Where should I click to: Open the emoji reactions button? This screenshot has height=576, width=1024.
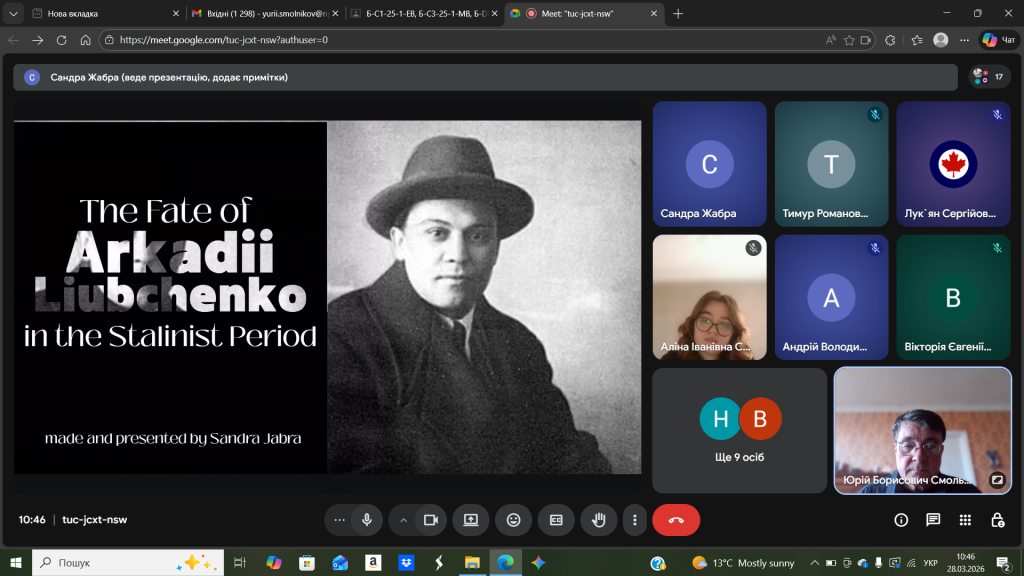[x=513, y=520]
